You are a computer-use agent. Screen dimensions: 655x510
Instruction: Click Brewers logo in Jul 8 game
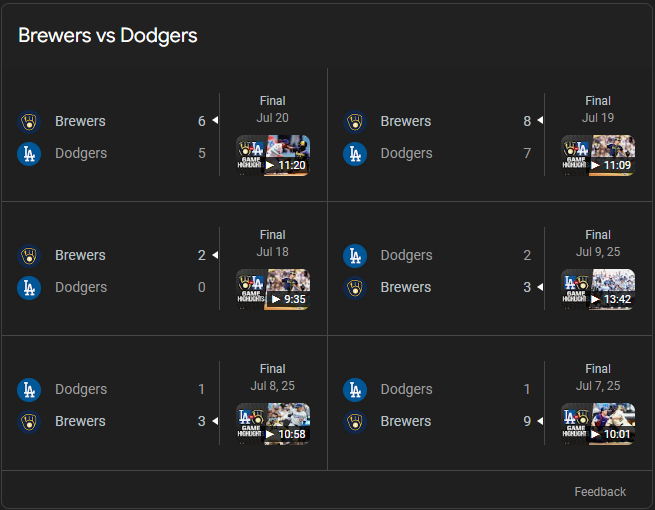29,422
